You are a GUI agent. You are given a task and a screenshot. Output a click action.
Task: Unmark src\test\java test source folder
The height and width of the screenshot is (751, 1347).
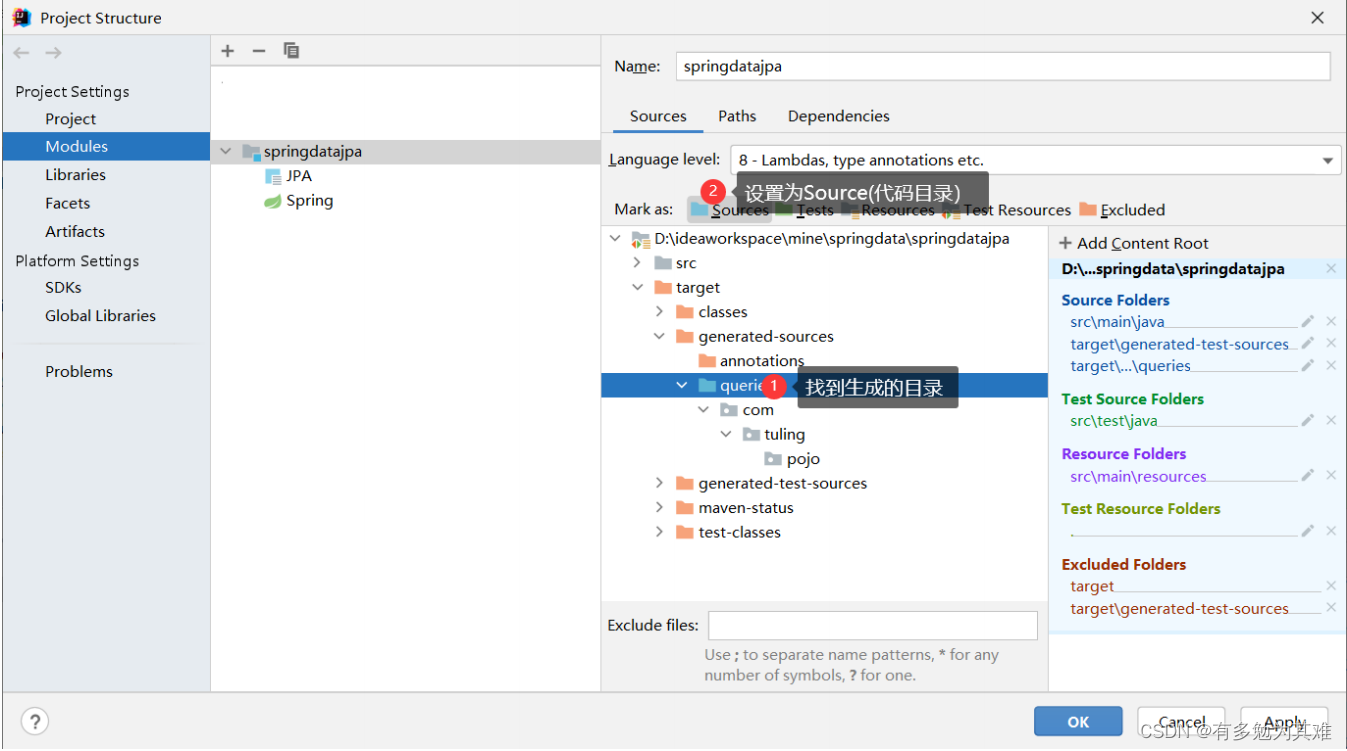click(1331, 421)
